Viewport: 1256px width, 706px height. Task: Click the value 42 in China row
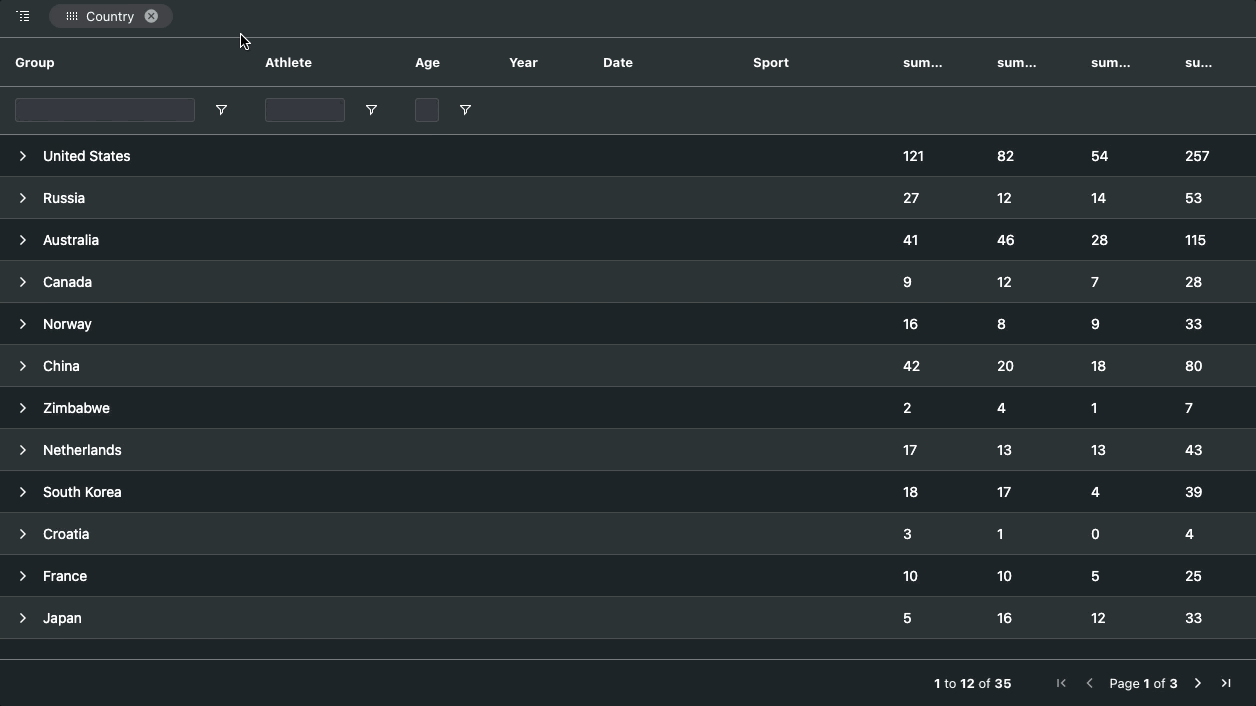click(911, 366)
